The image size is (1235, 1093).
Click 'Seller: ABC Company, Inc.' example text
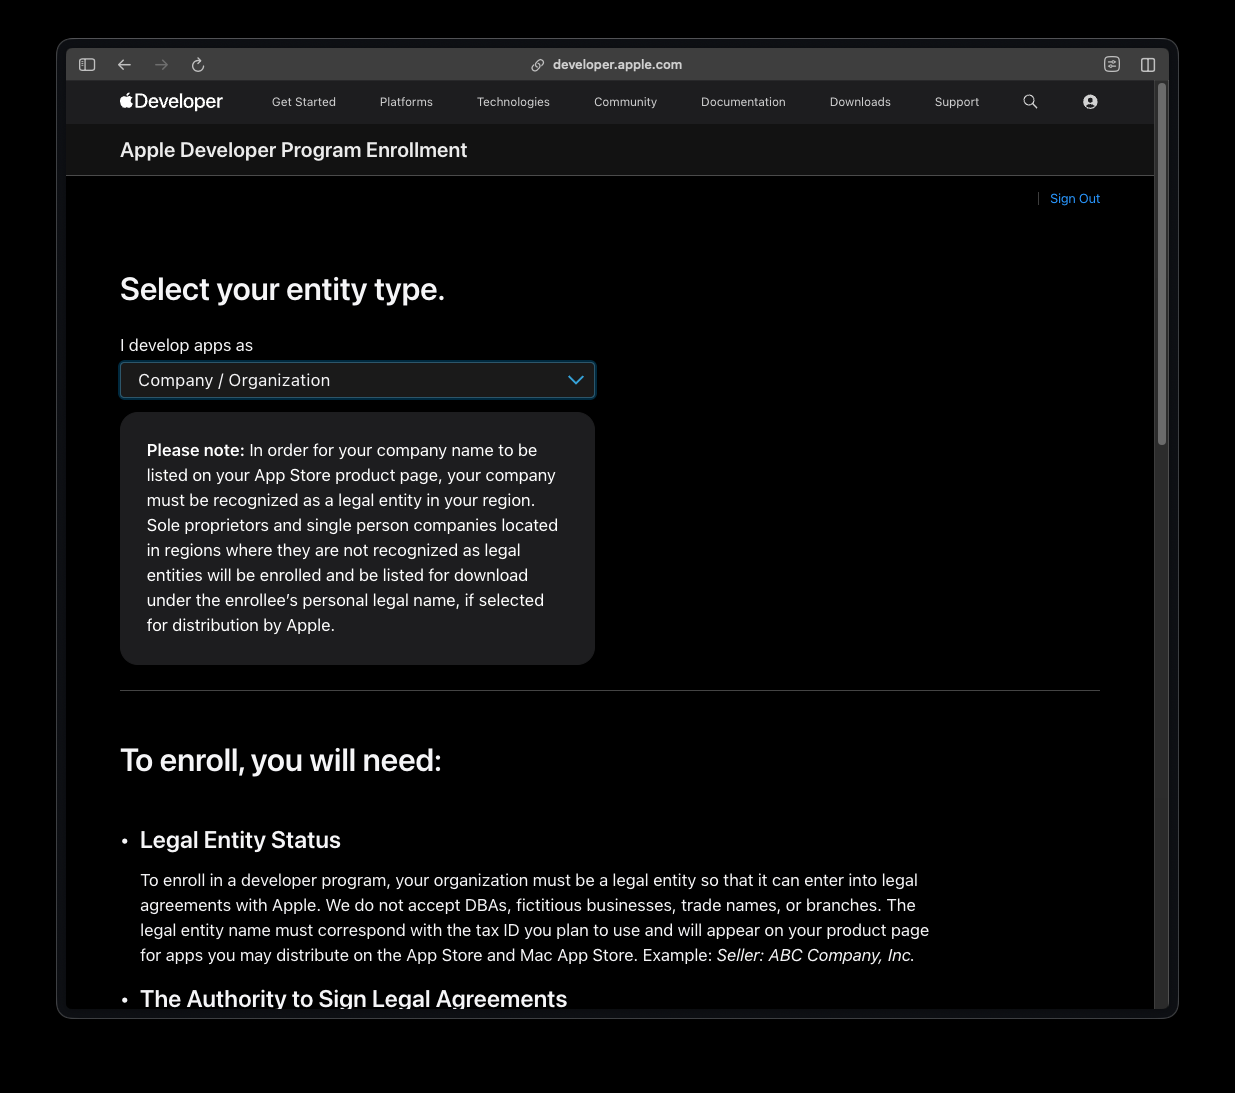[x=815, y=955]
